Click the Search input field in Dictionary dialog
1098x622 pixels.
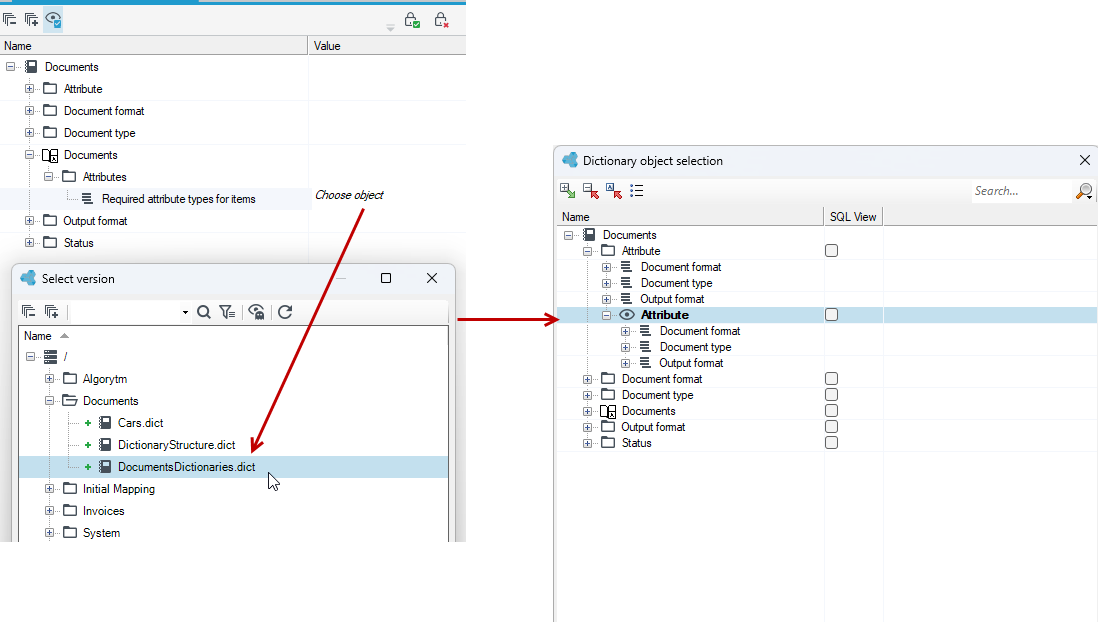click(x=1022, y=191)
